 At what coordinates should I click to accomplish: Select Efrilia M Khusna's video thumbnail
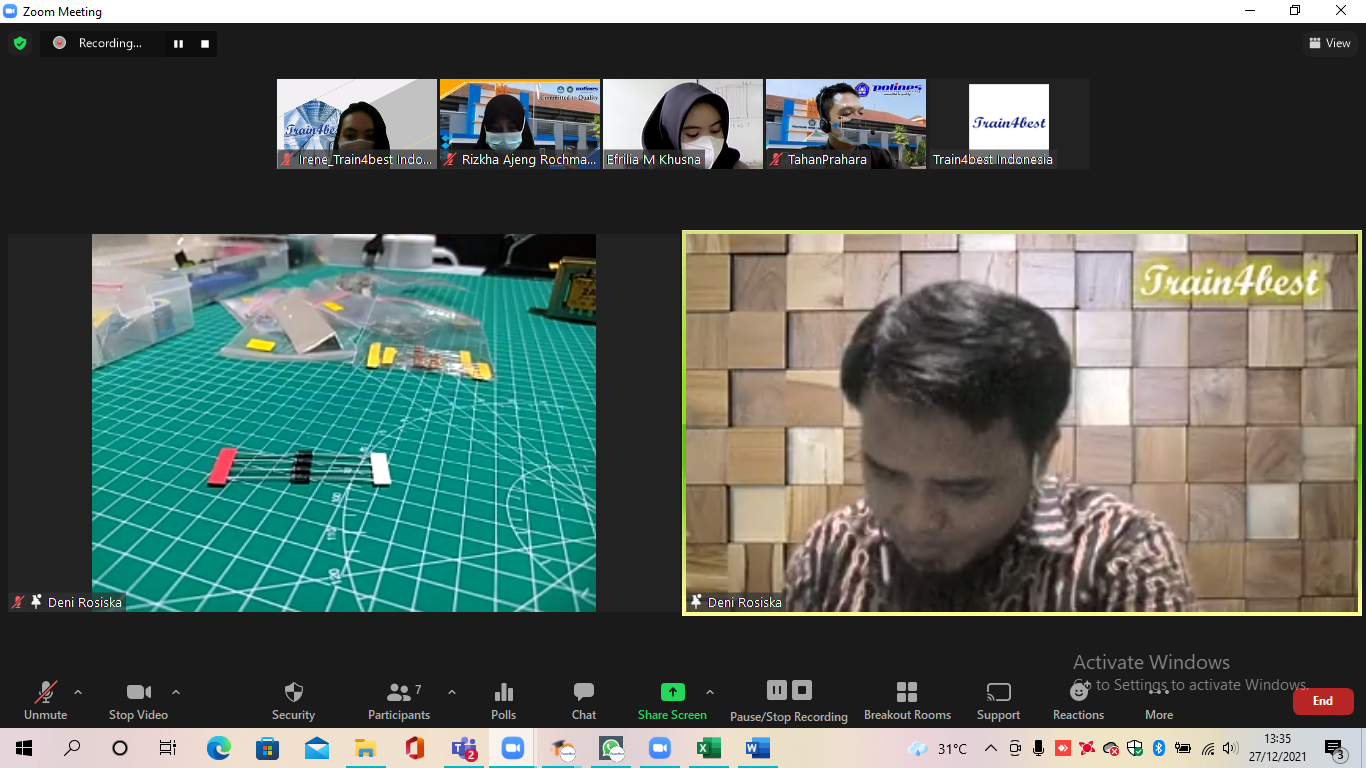(x=682, y=123)
